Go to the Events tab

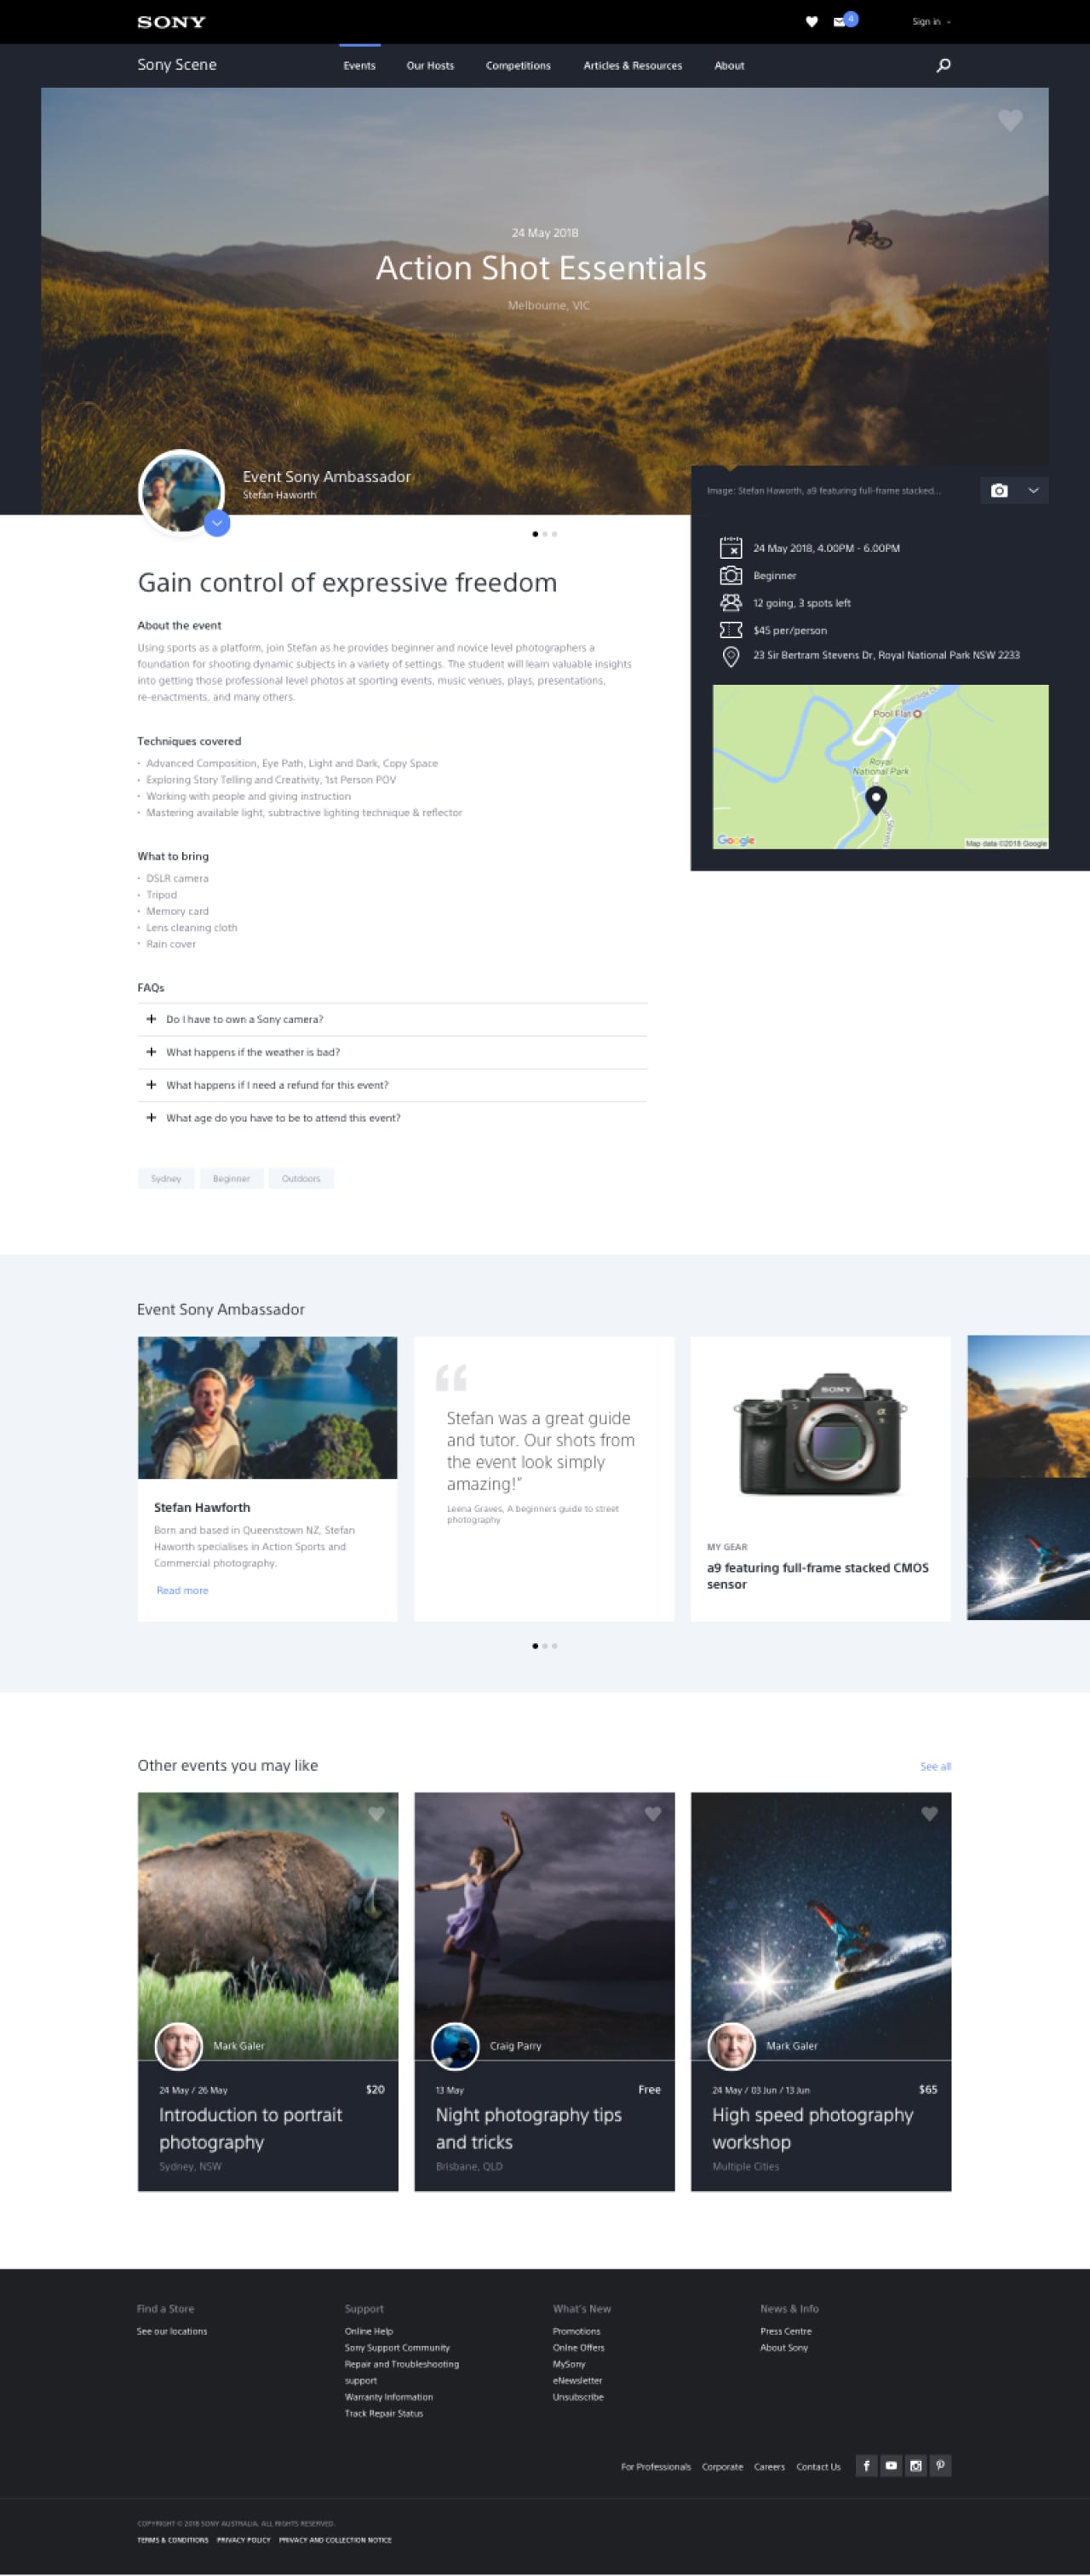[x=359, y=66]
